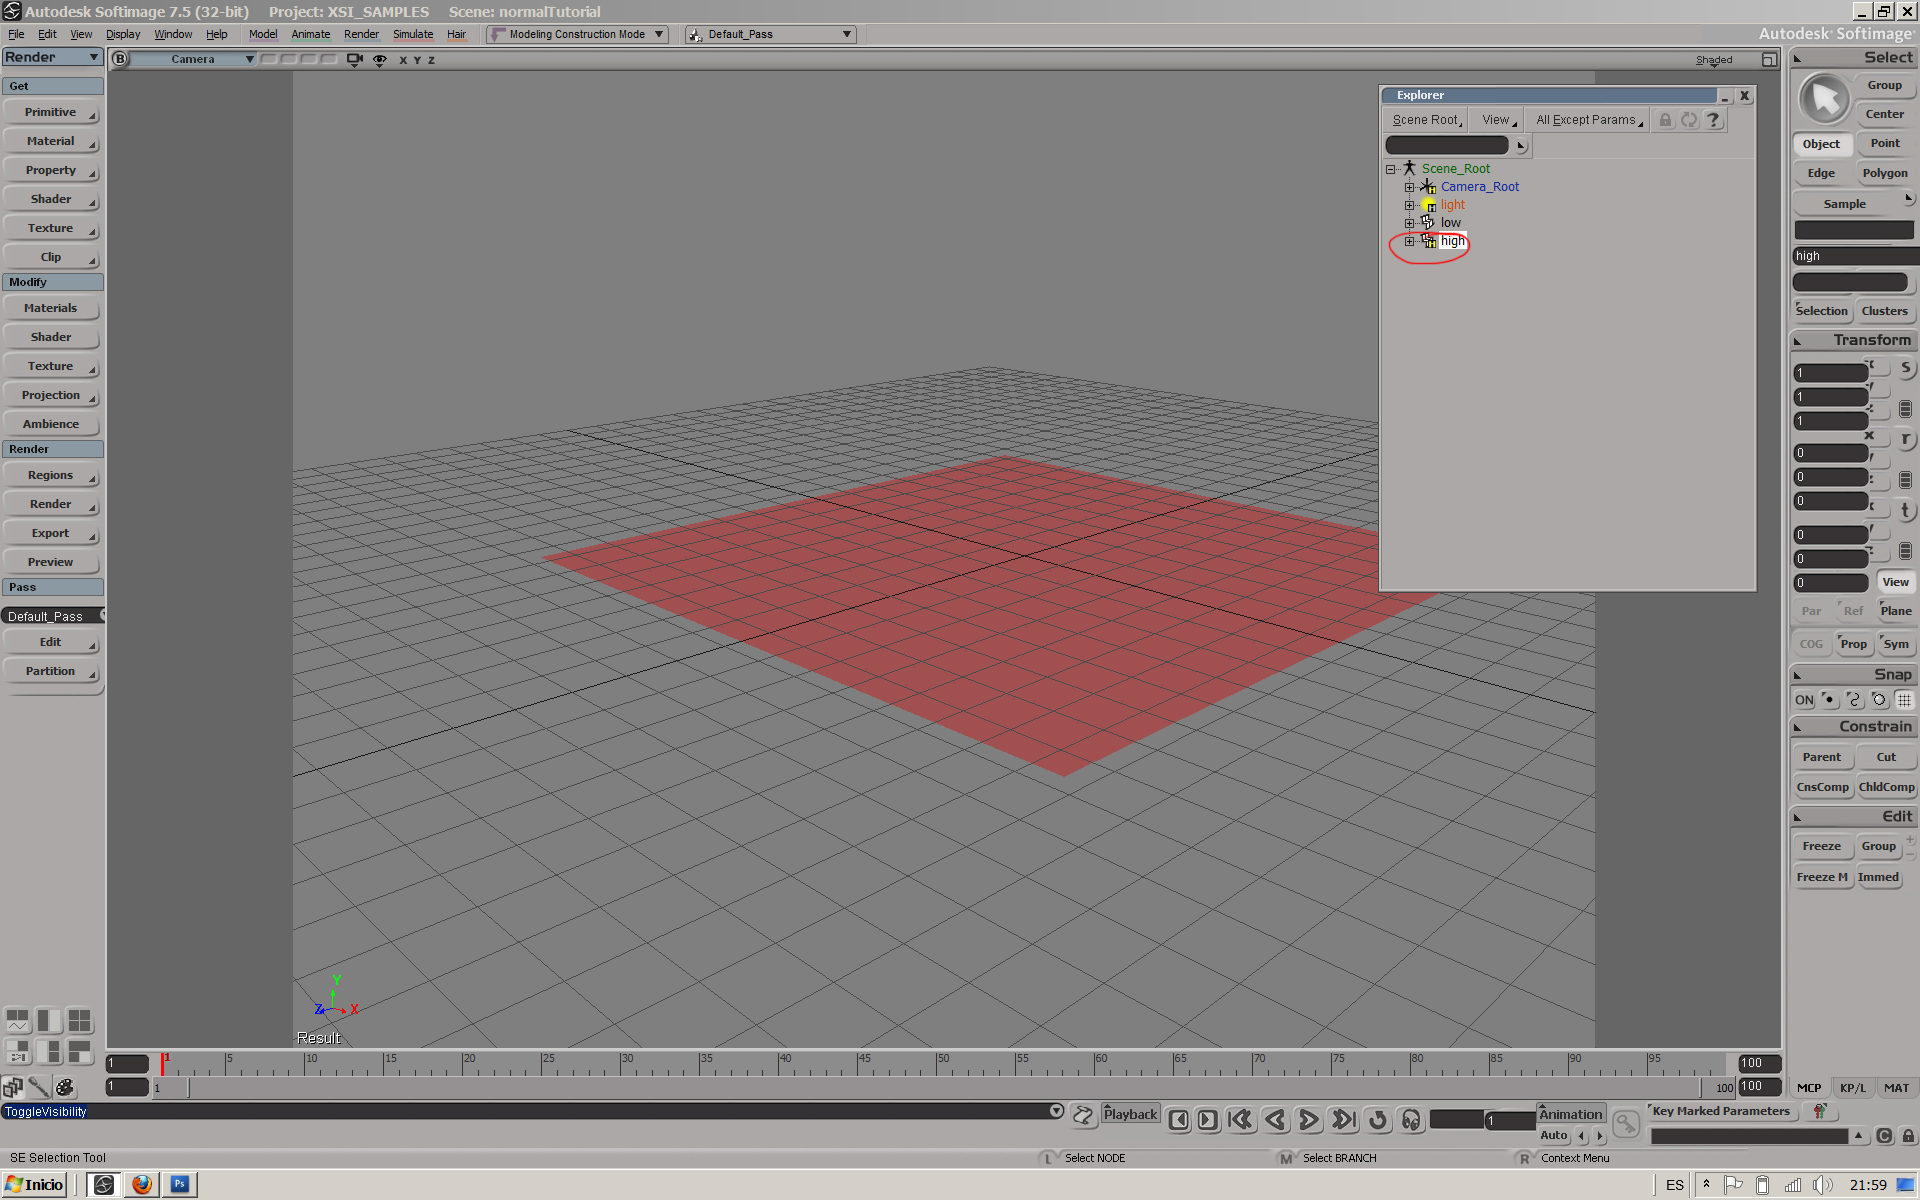Open the Display menu
The height and width of the screenshot is (1200, 1920).
(x=123, y=34)
